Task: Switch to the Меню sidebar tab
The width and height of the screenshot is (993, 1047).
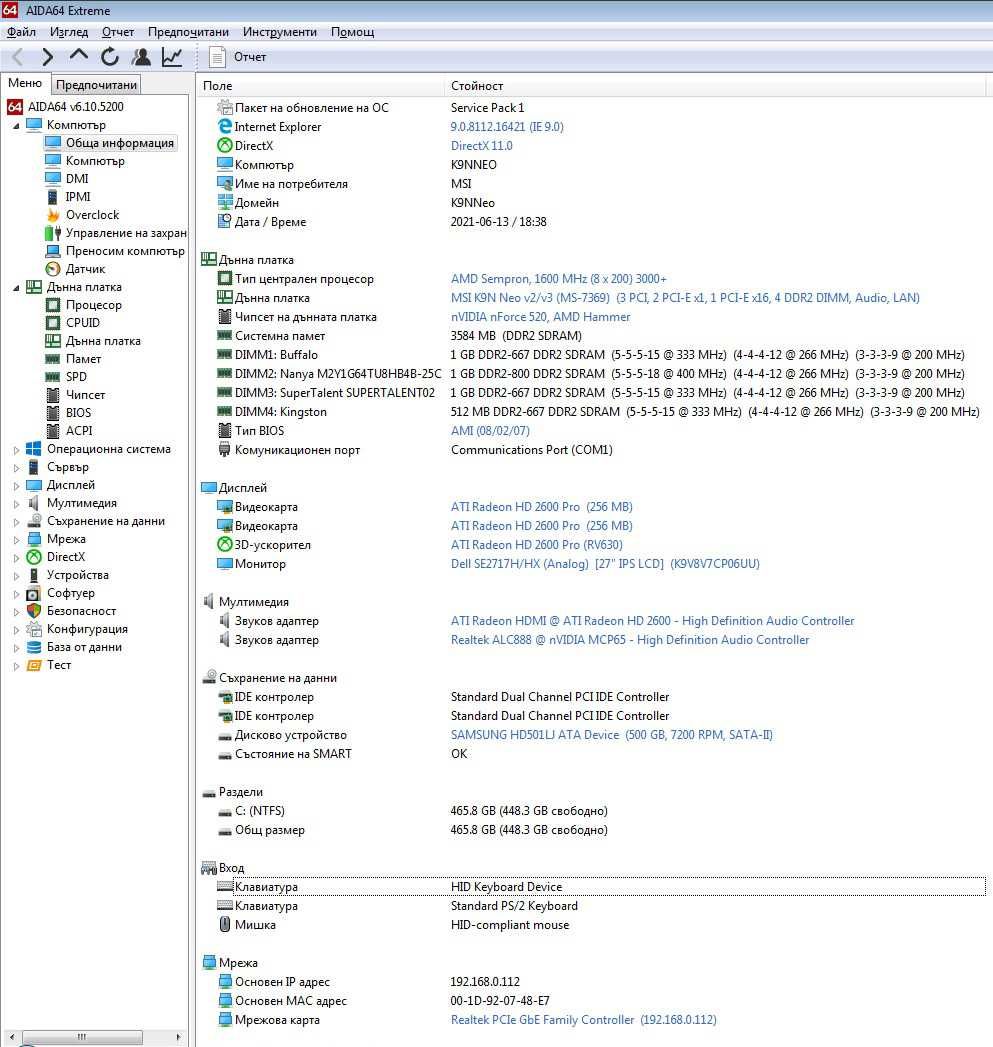Action: (x=25, y=83)
